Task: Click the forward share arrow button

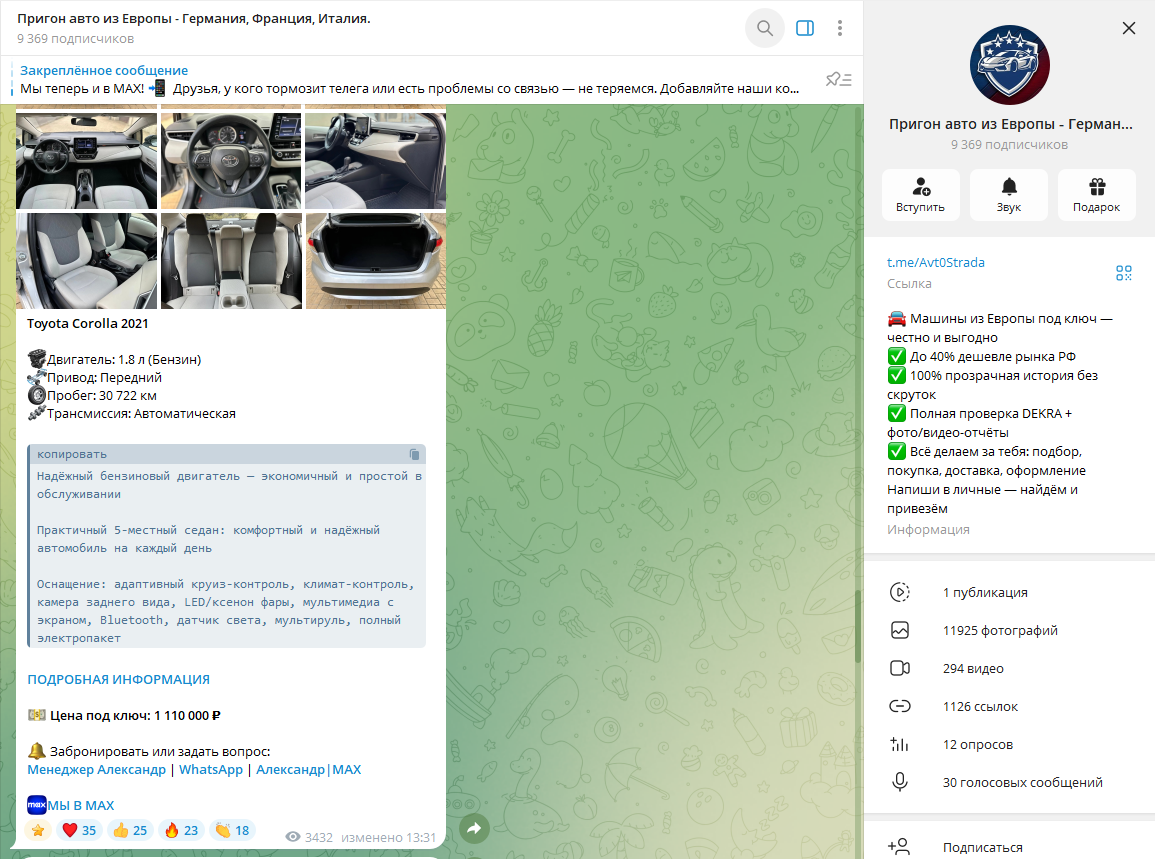Action: (x=474, y=829)
